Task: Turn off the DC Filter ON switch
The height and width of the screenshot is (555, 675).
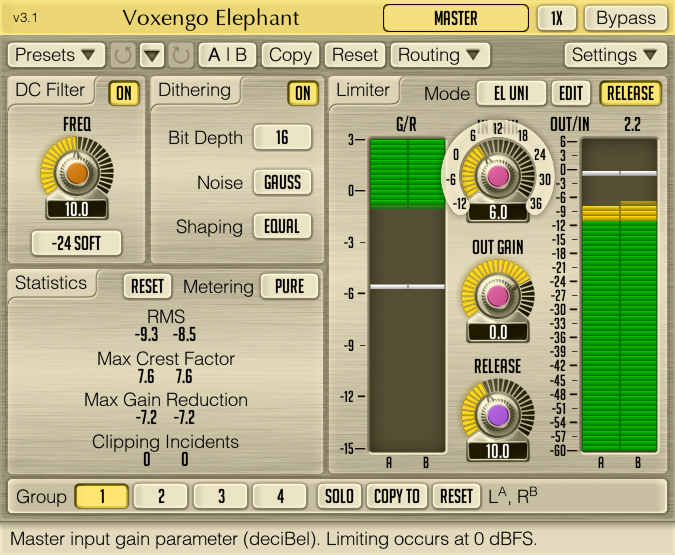Action: 124,93
